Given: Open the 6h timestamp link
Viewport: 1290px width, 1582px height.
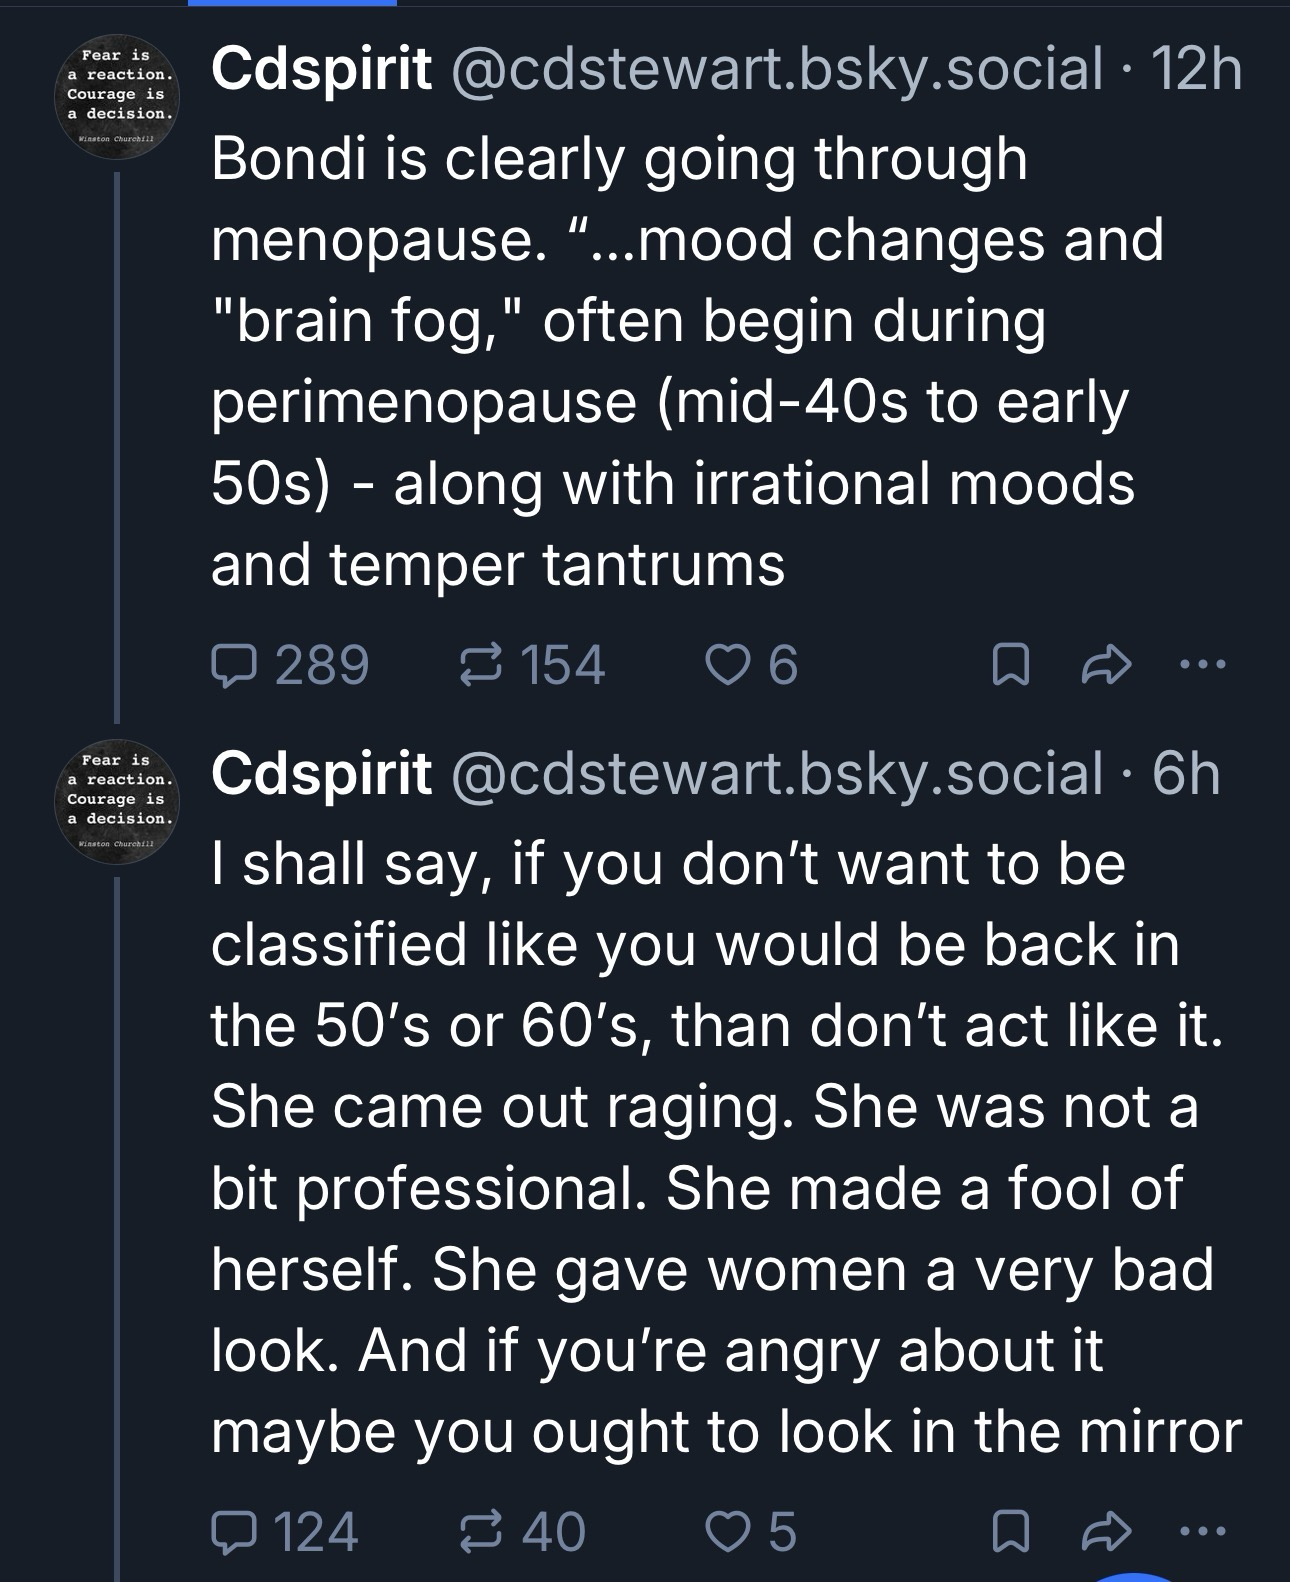Looking at the screenshot, I should point(1186,775).
